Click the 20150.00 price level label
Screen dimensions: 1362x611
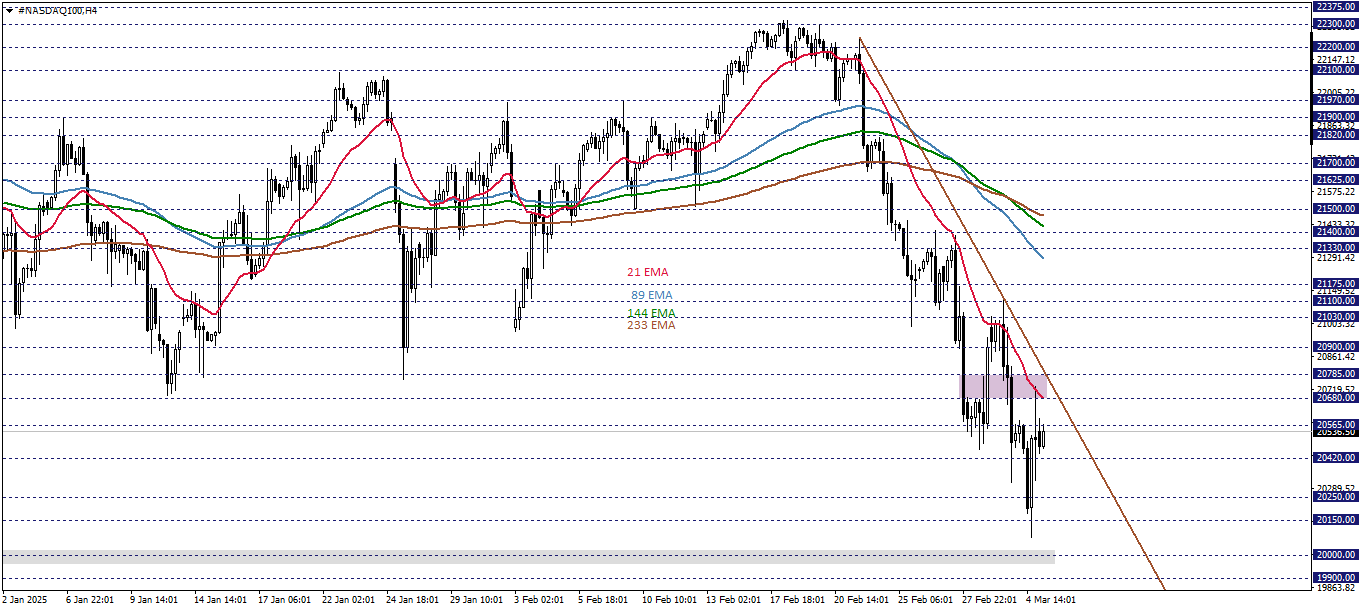(1336, 520)
